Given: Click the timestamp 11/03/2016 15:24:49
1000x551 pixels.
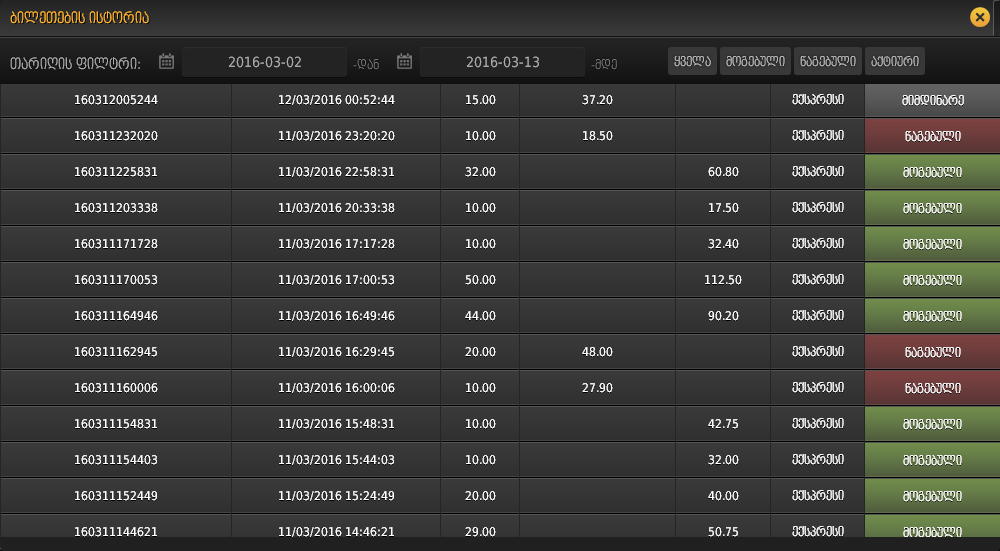Looking at the screenshot, I should coord(336,496).
